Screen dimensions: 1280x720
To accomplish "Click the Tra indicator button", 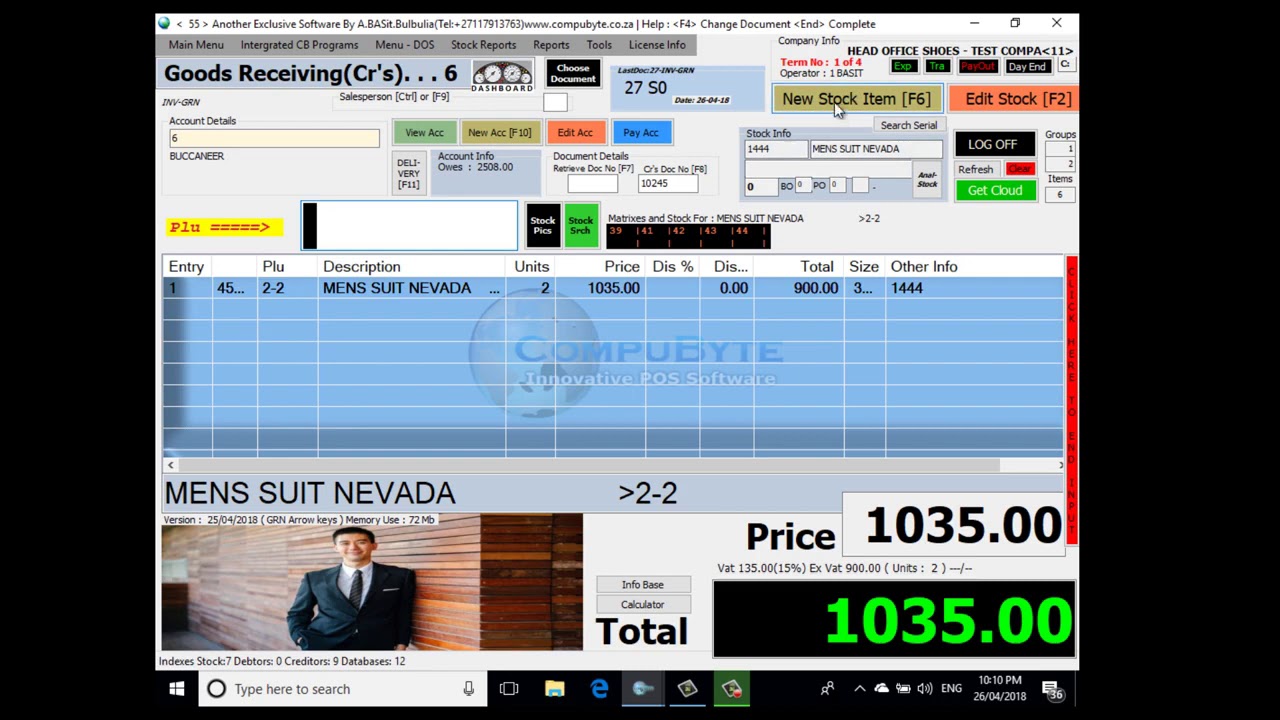I will pyautogui.click(x=937, y=66).
